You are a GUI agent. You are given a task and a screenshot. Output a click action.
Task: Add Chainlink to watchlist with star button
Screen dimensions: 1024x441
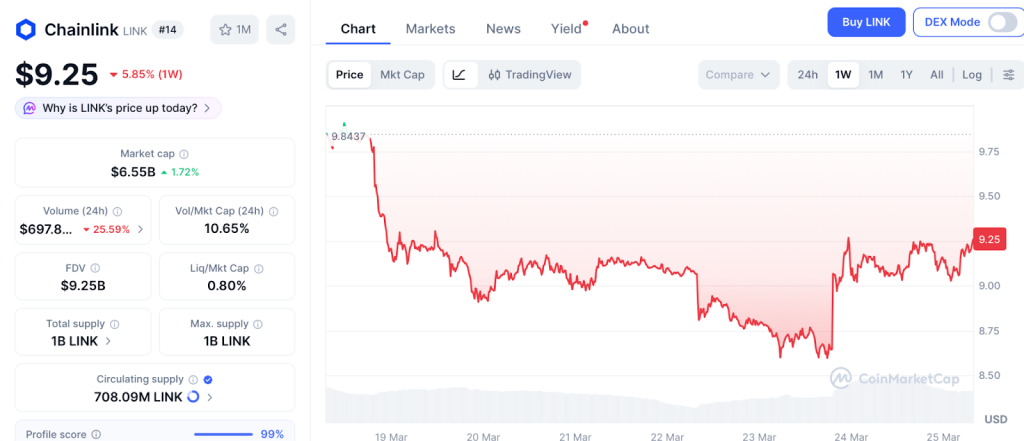[x=234, y=30]
